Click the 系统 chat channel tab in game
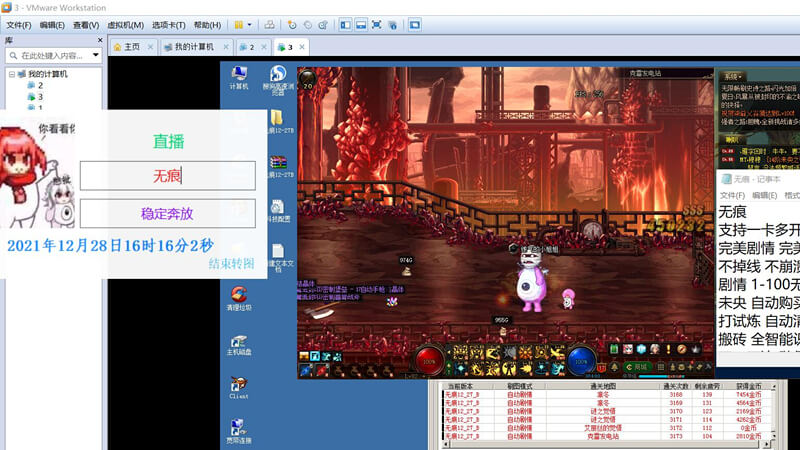Image resolution: width=800 pixels, height=450 pixels. (x=733, y=77)
